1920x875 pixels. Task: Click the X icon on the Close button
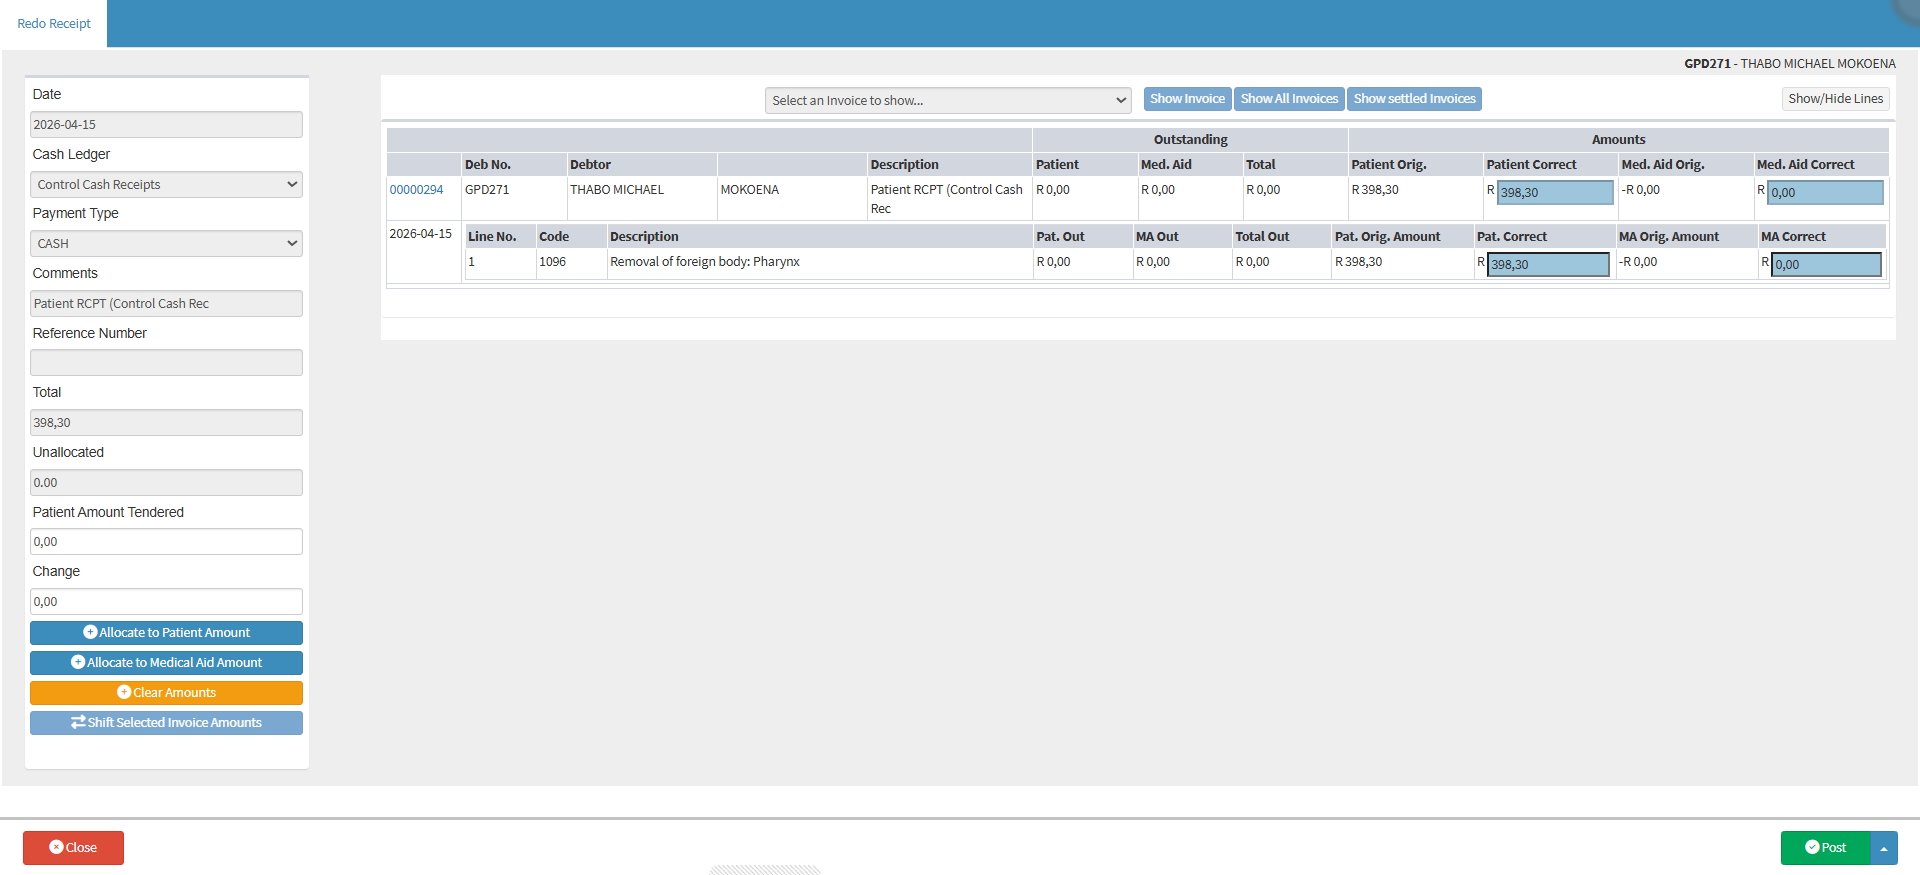(x=56, y=848)
